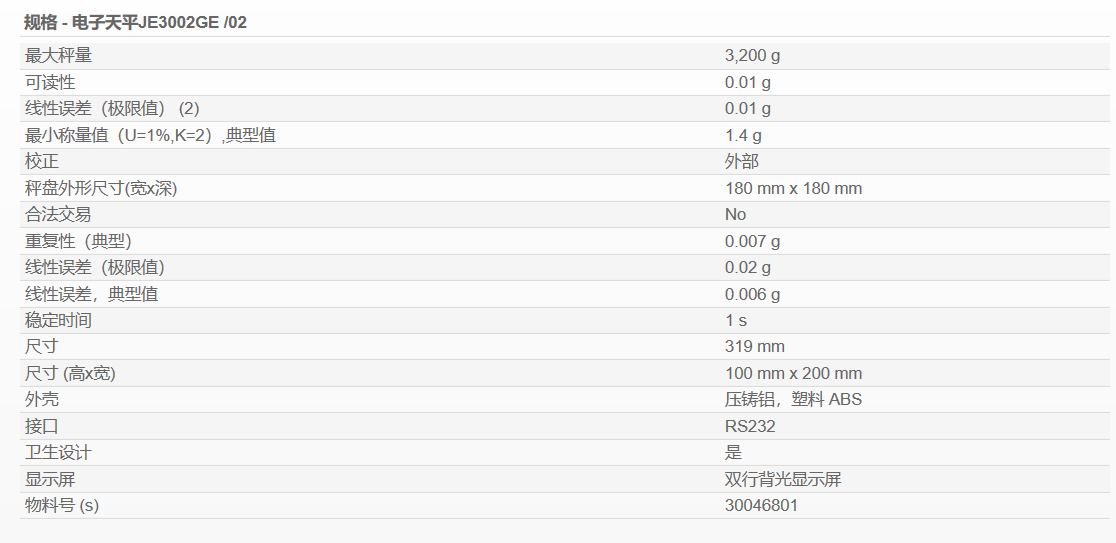The width and height of the screenshot is (1116, 543).
Task: Select the 最大秤量 row label
Action: [58, 56]
